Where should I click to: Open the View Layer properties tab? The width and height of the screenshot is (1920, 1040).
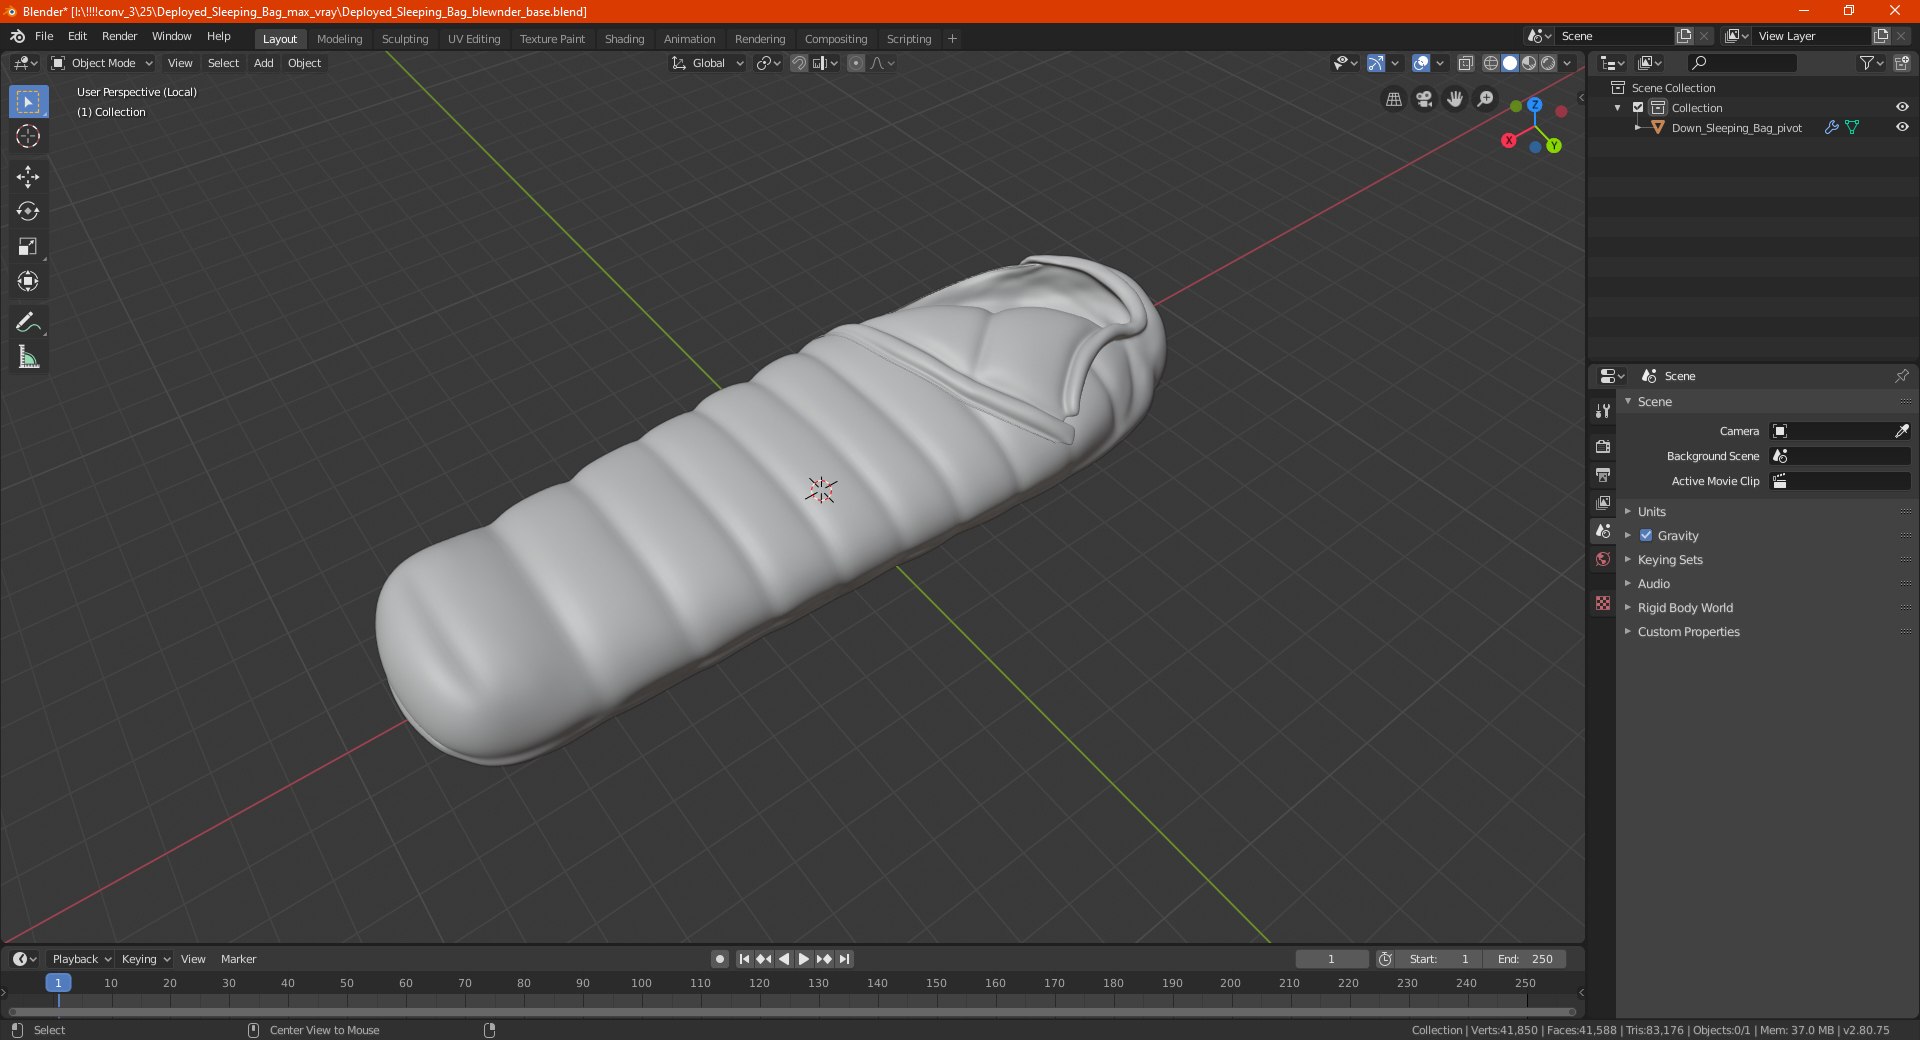pos(1603,502)
